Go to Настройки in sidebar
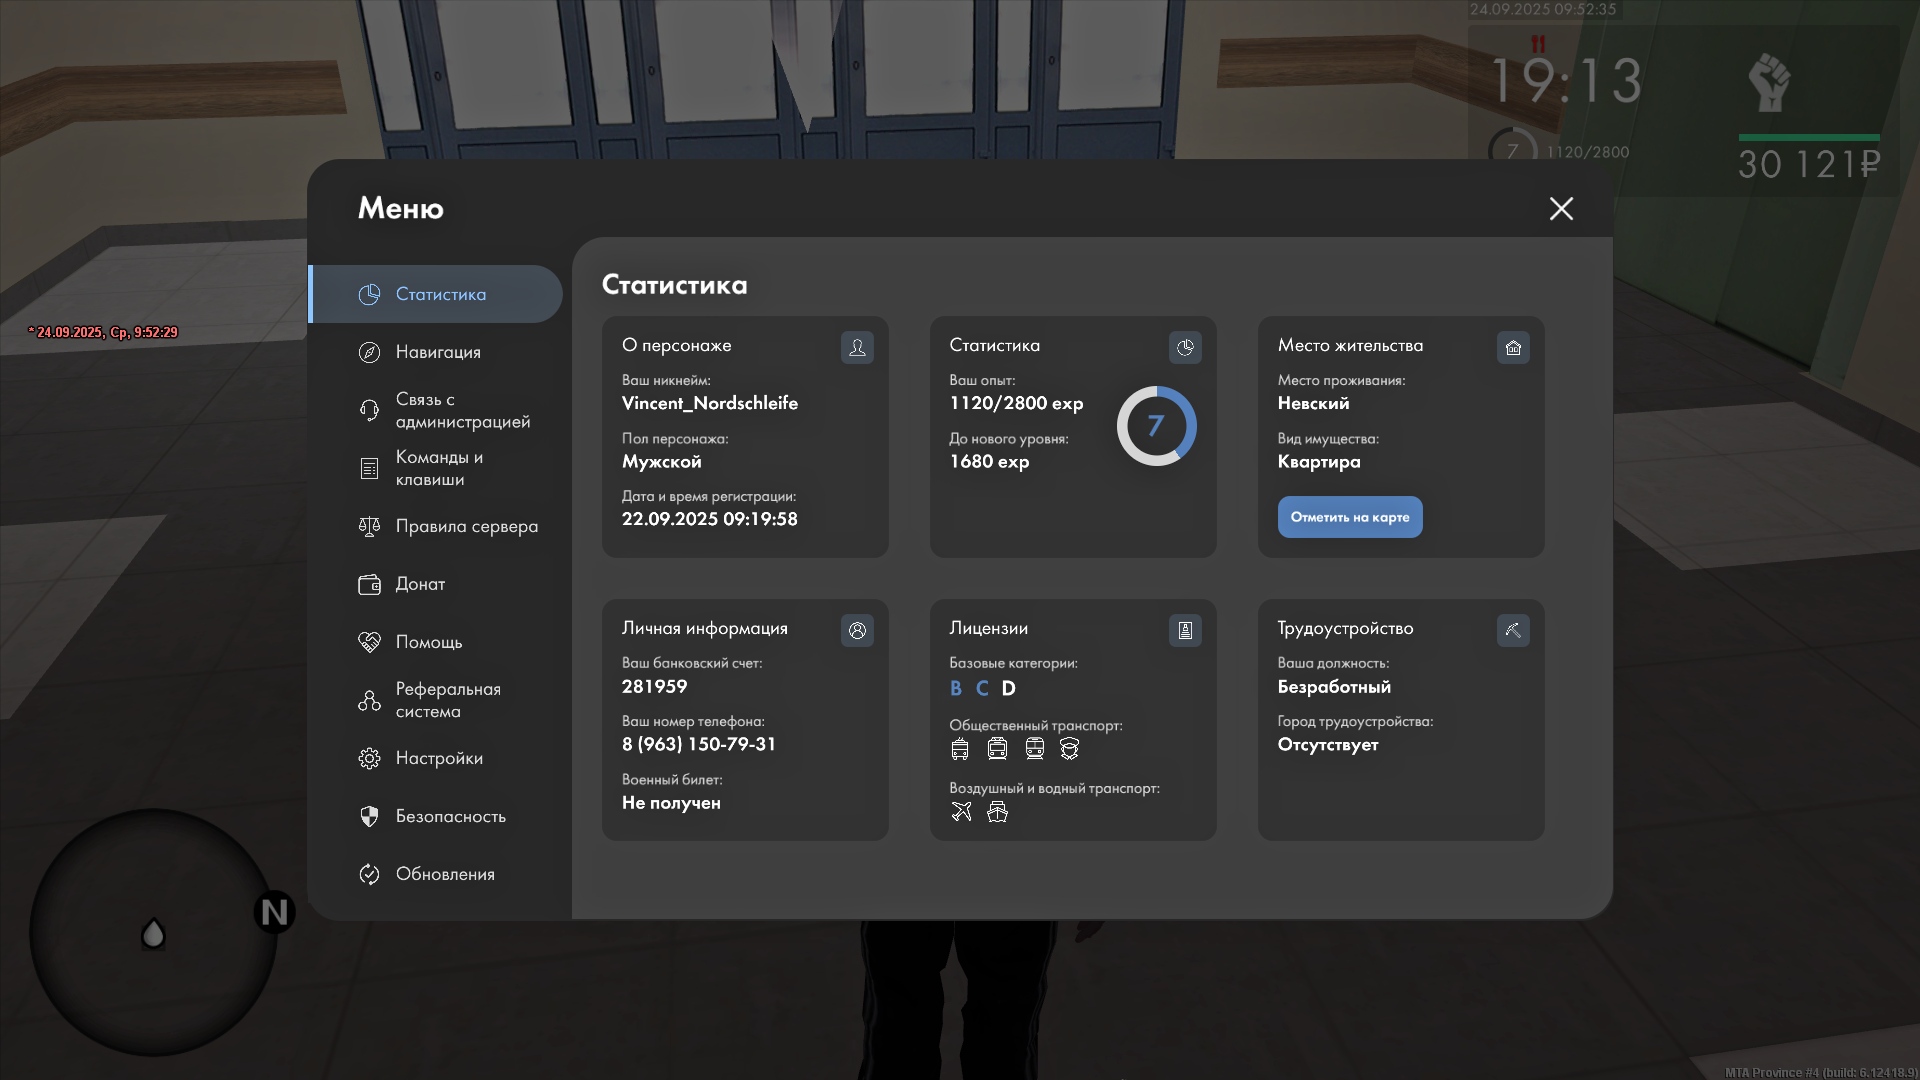Image resolution: width=1920 pixels, height=1080 pixels. click(x=438, y=758)
